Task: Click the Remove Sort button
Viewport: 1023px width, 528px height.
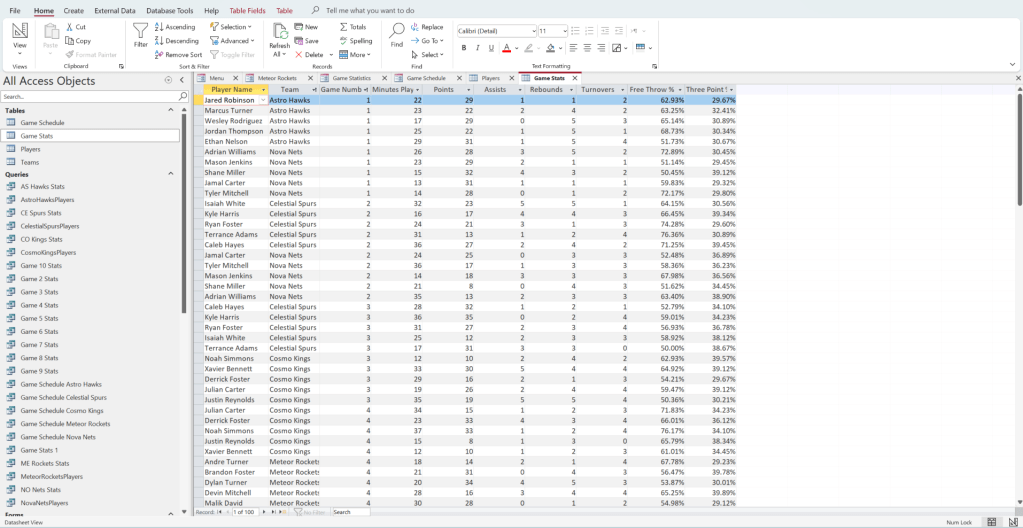Action: click(179, 55)
